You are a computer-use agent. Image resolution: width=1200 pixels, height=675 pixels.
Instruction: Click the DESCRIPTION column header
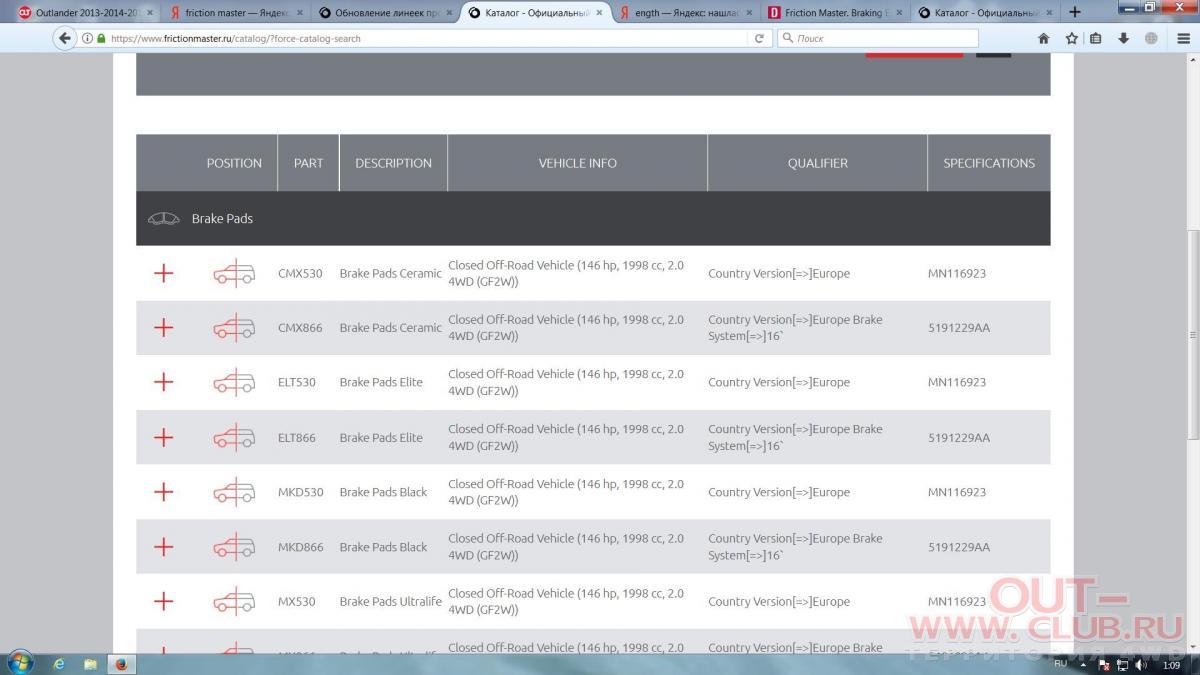(x=393, y=163)
